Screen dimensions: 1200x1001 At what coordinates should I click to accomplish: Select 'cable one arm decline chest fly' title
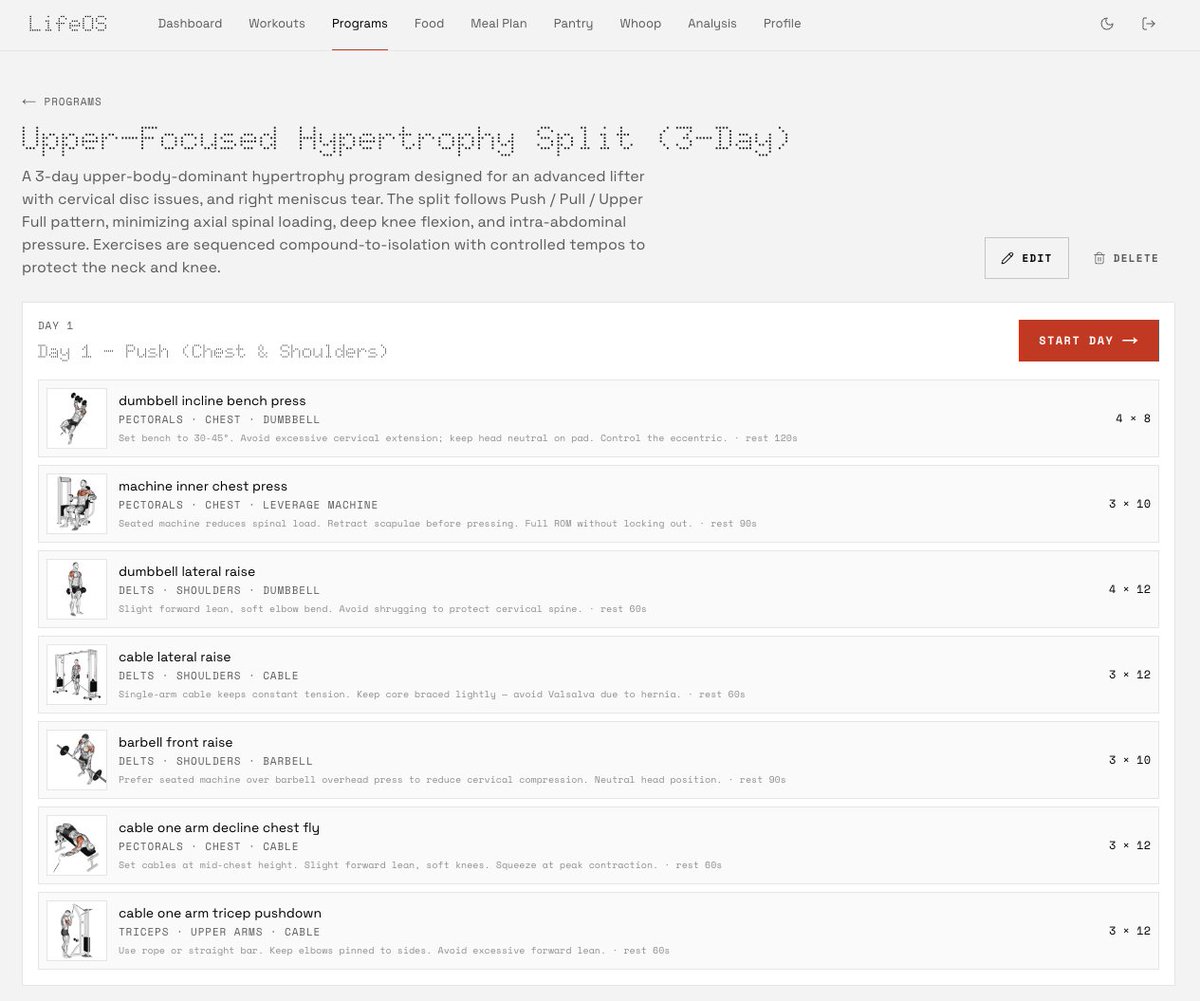click(219, 828)
